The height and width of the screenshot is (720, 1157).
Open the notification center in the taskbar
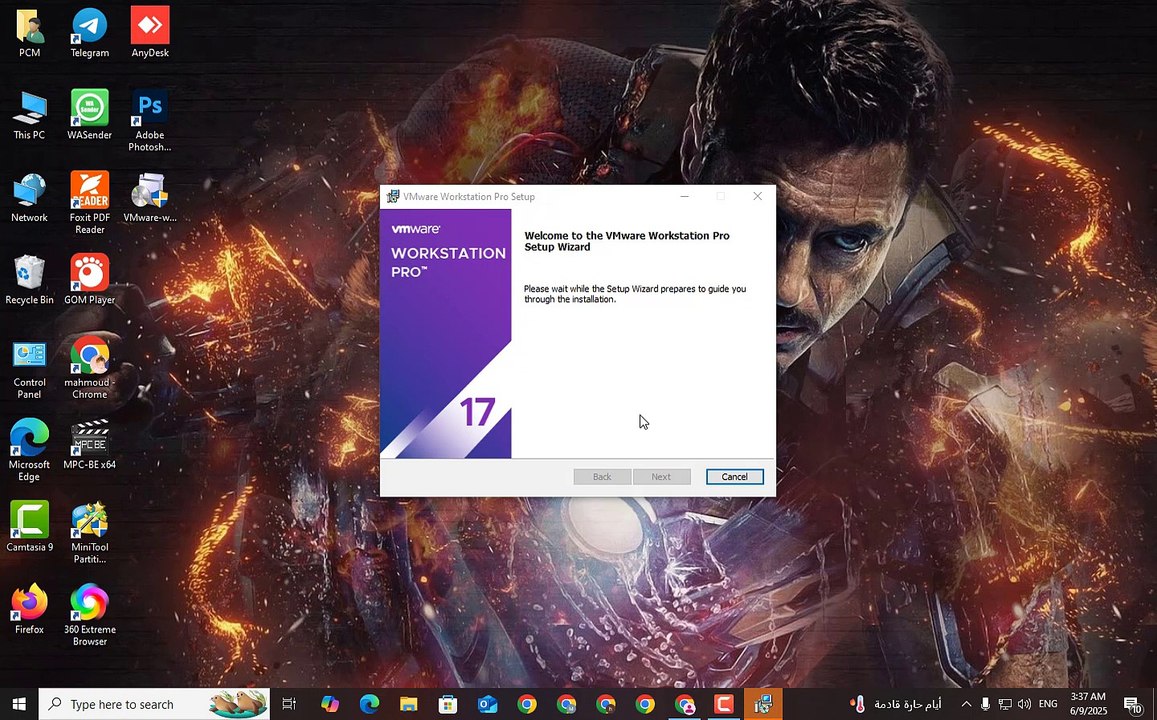pos(1132,704)
